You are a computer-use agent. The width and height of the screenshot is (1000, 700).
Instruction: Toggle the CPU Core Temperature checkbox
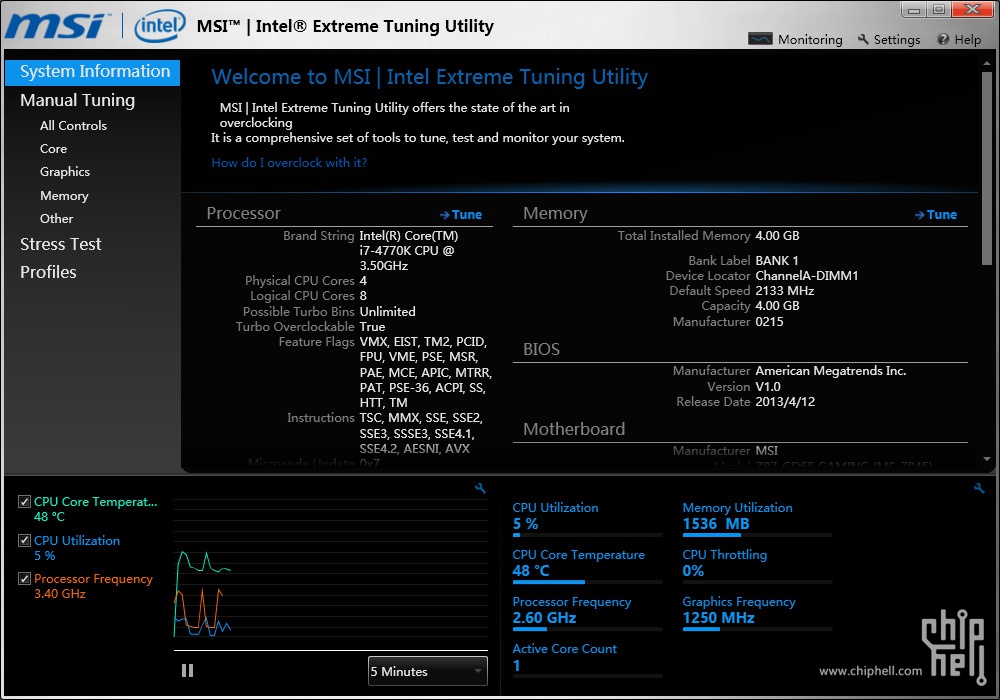[24, 502]
